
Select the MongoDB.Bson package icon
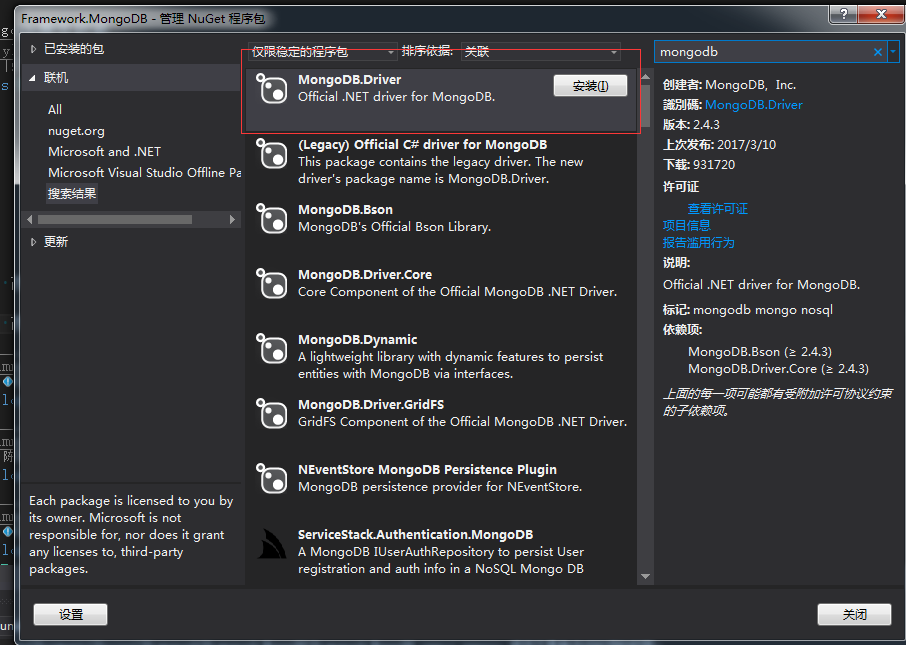point(272,219)
